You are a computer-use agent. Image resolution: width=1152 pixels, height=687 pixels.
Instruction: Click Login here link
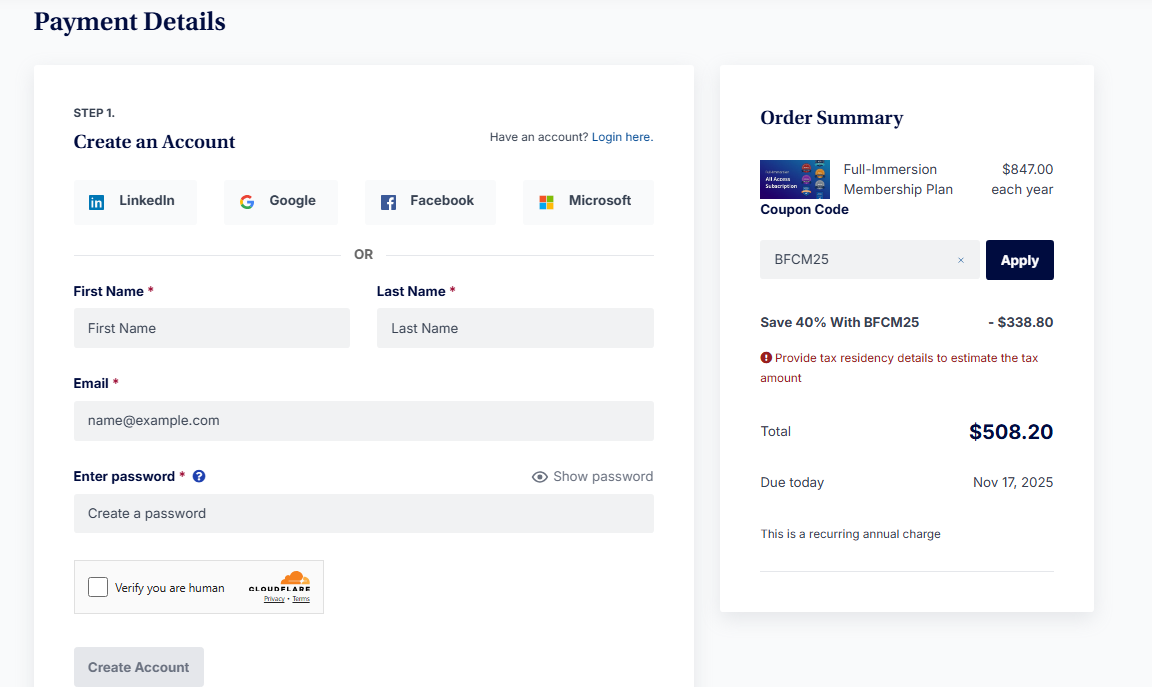tap(621, 136)
